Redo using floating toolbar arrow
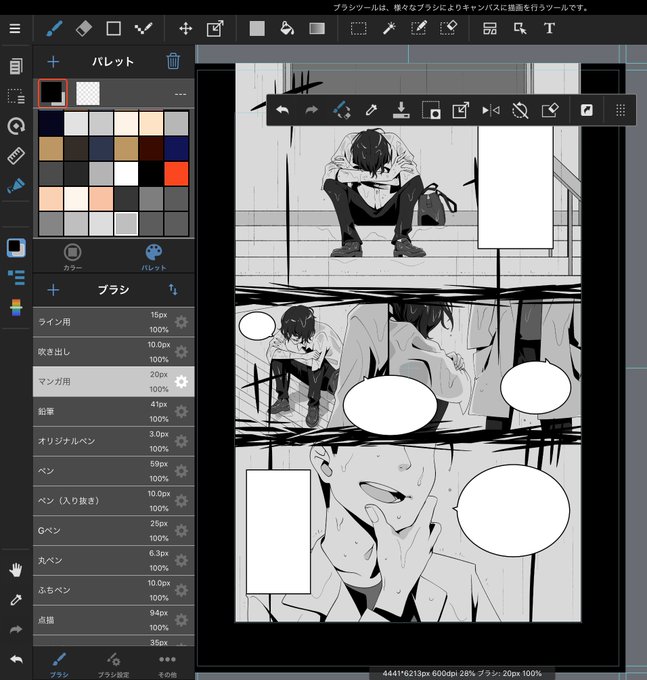This screenshot has width=647, height=680. (311, 110)
